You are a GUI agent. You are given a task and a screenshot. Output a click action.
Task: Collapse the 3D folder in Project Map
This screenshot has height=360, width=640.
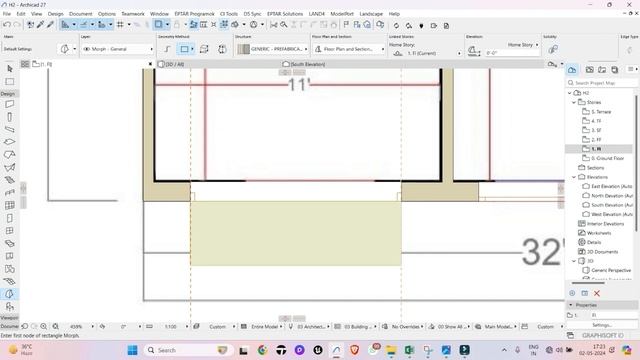574,261
